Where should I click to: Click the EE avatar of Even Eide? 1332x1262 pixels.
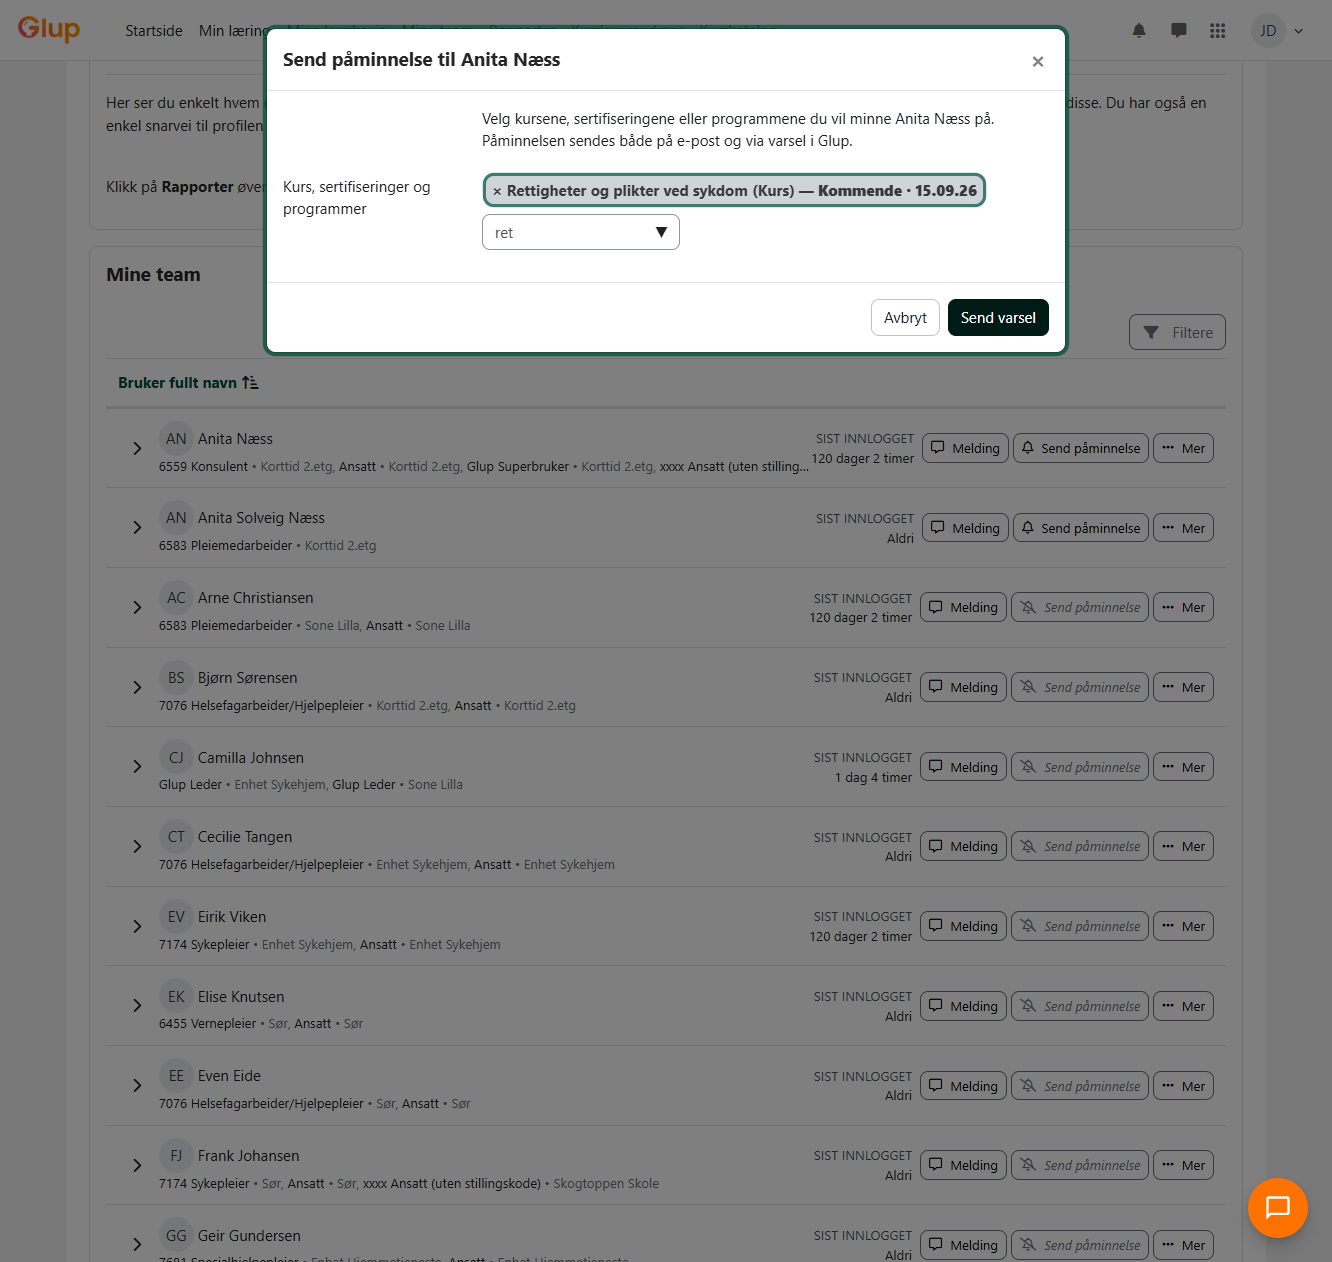176,1076
